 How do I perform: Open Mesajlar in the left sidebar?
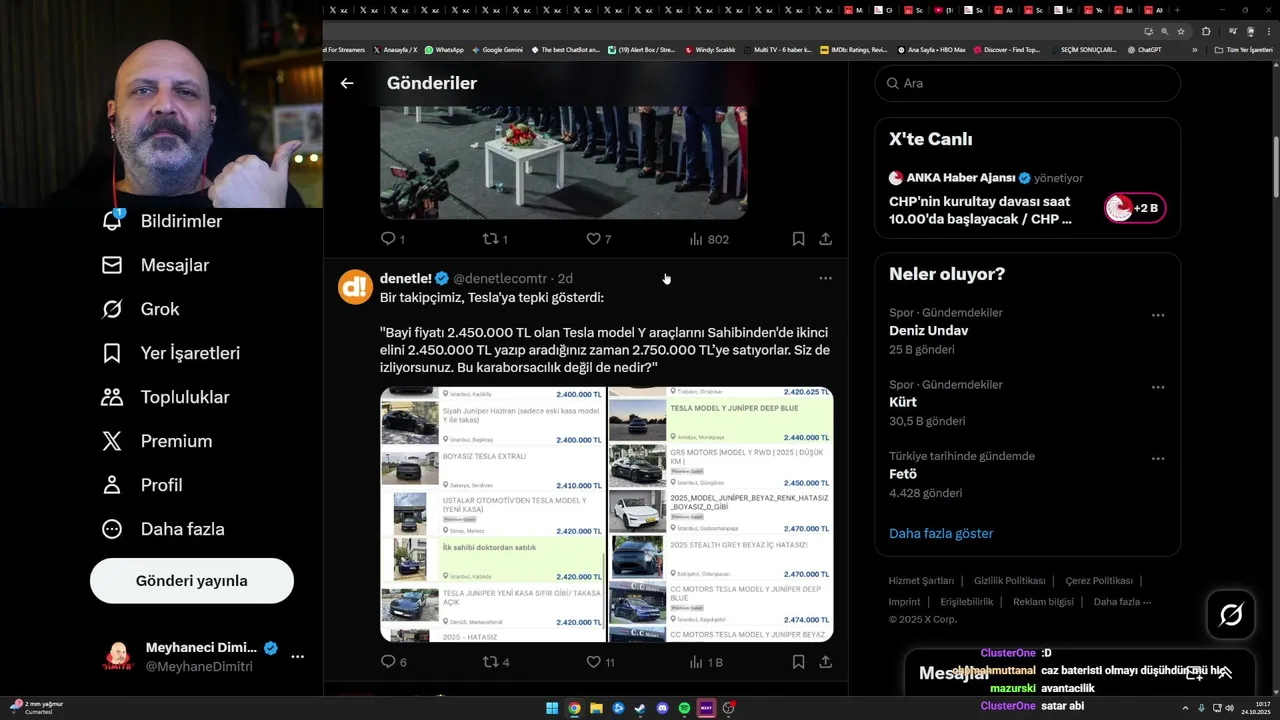[x=156, y=265]
